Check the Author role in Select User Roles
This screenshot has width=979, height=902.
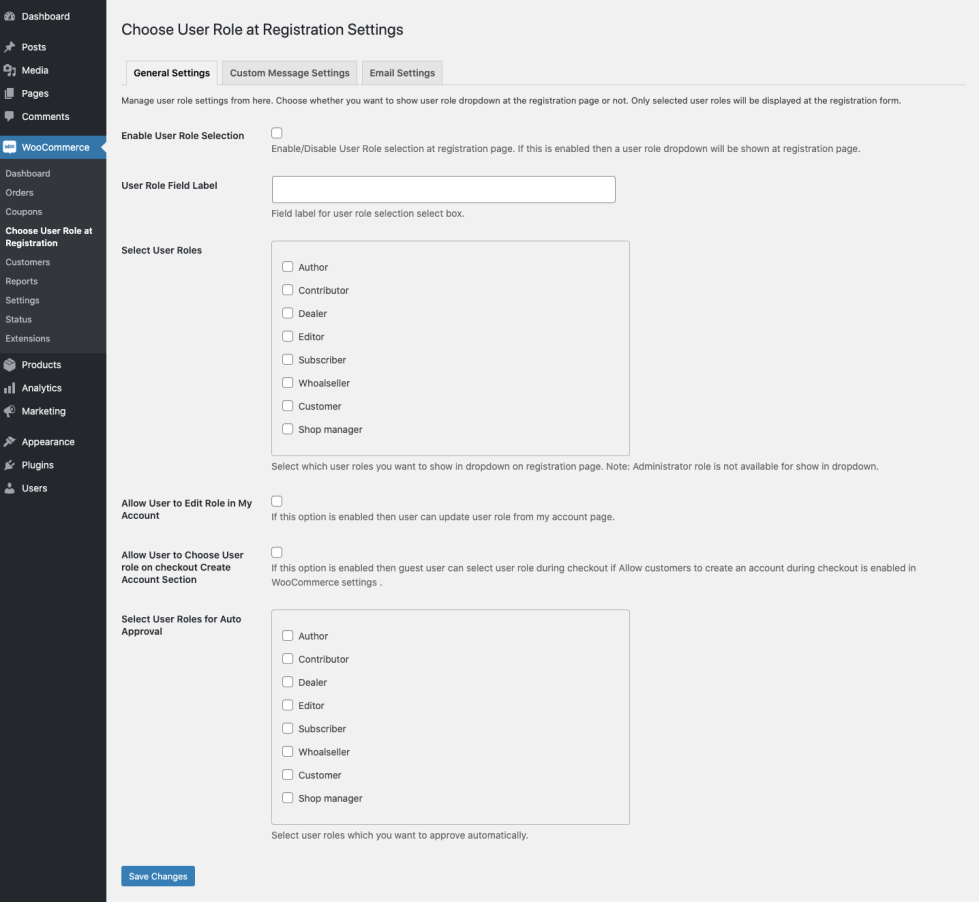pyautogui.click(x=288, y=267)
